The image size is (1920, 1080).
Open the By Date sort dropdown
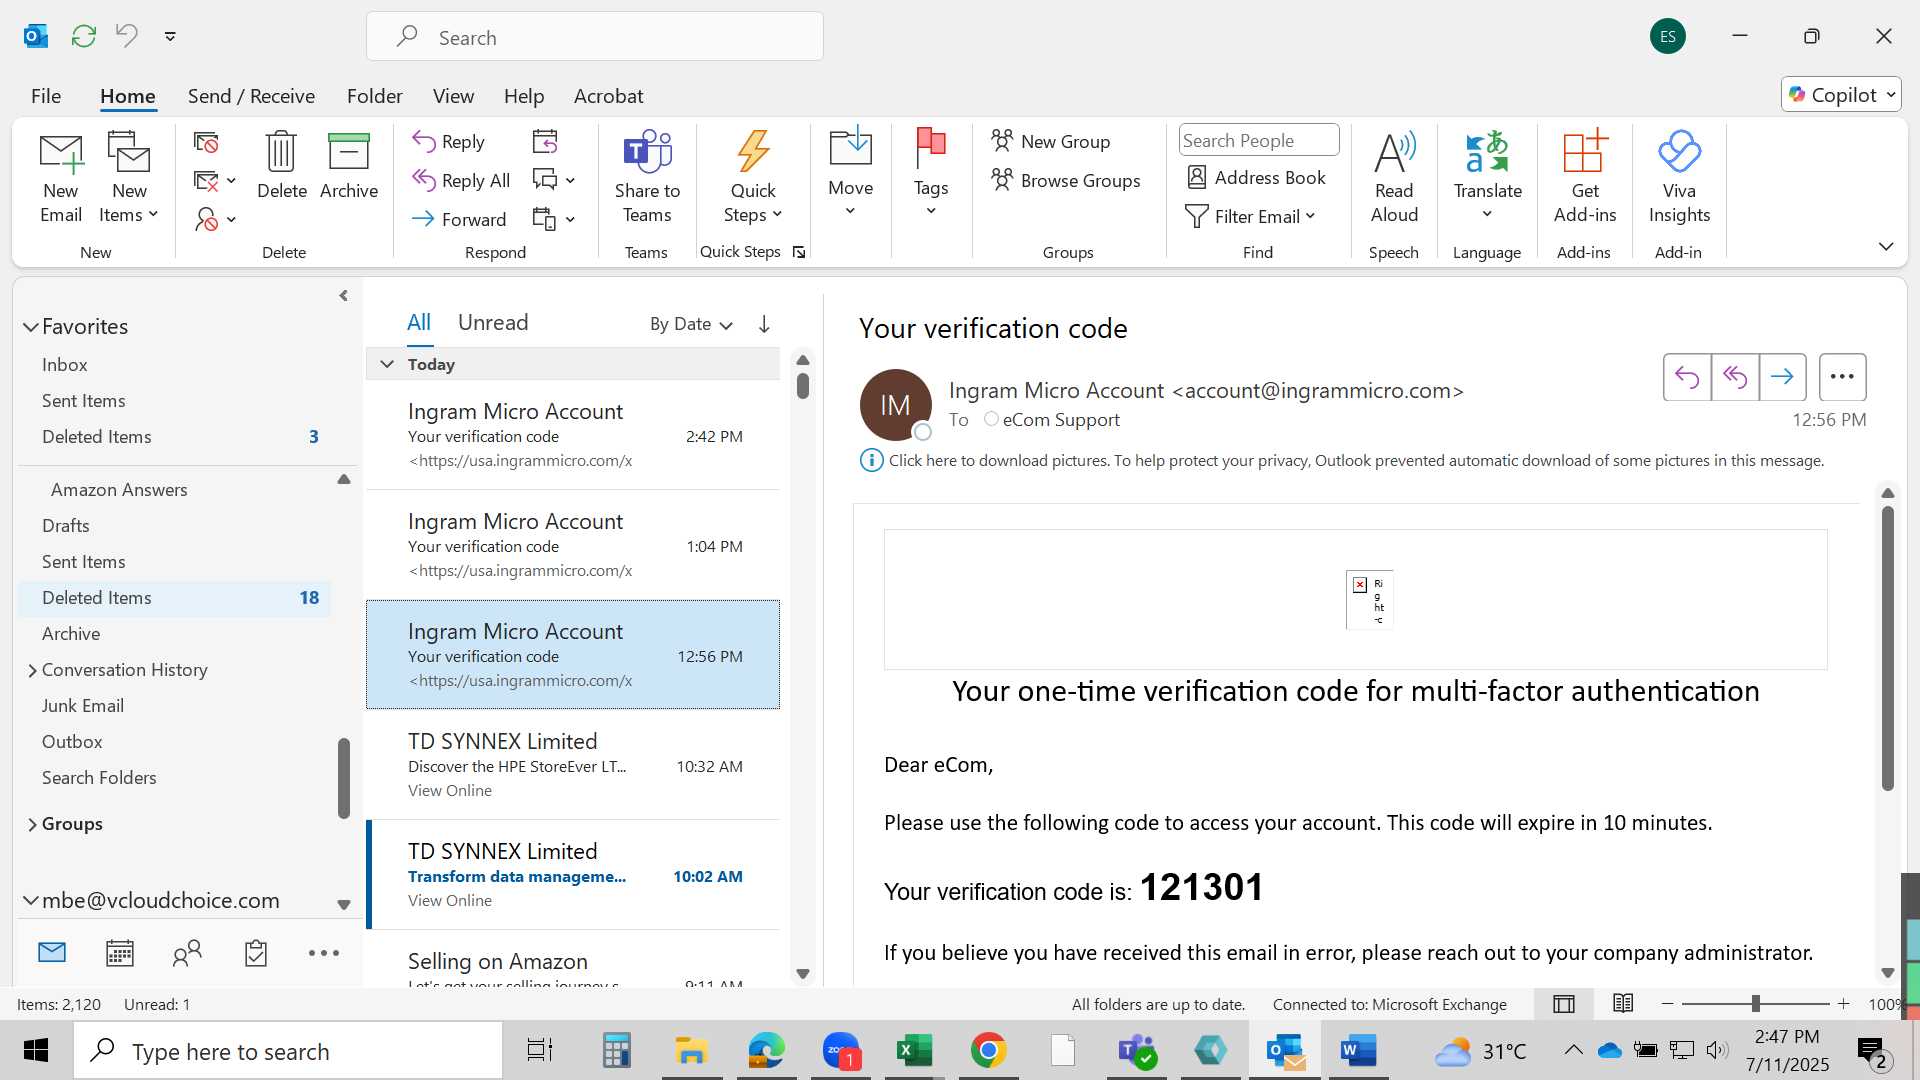tap(691, 324)
